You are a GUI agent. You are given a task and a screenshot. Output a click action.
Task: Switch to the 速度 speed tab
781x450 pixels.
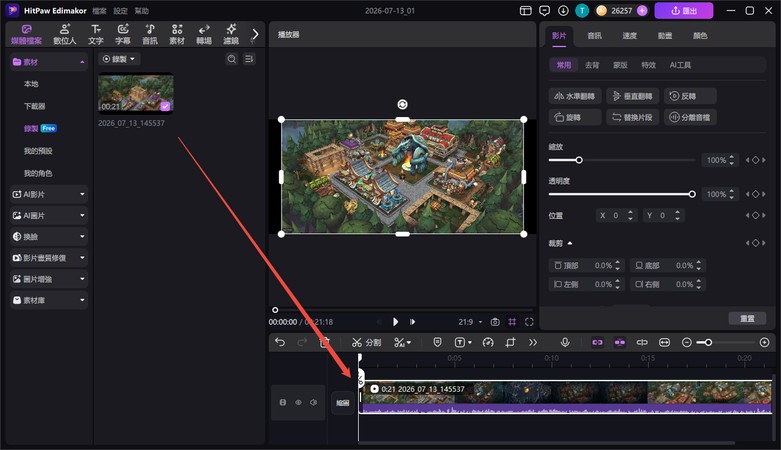point(630,35)
